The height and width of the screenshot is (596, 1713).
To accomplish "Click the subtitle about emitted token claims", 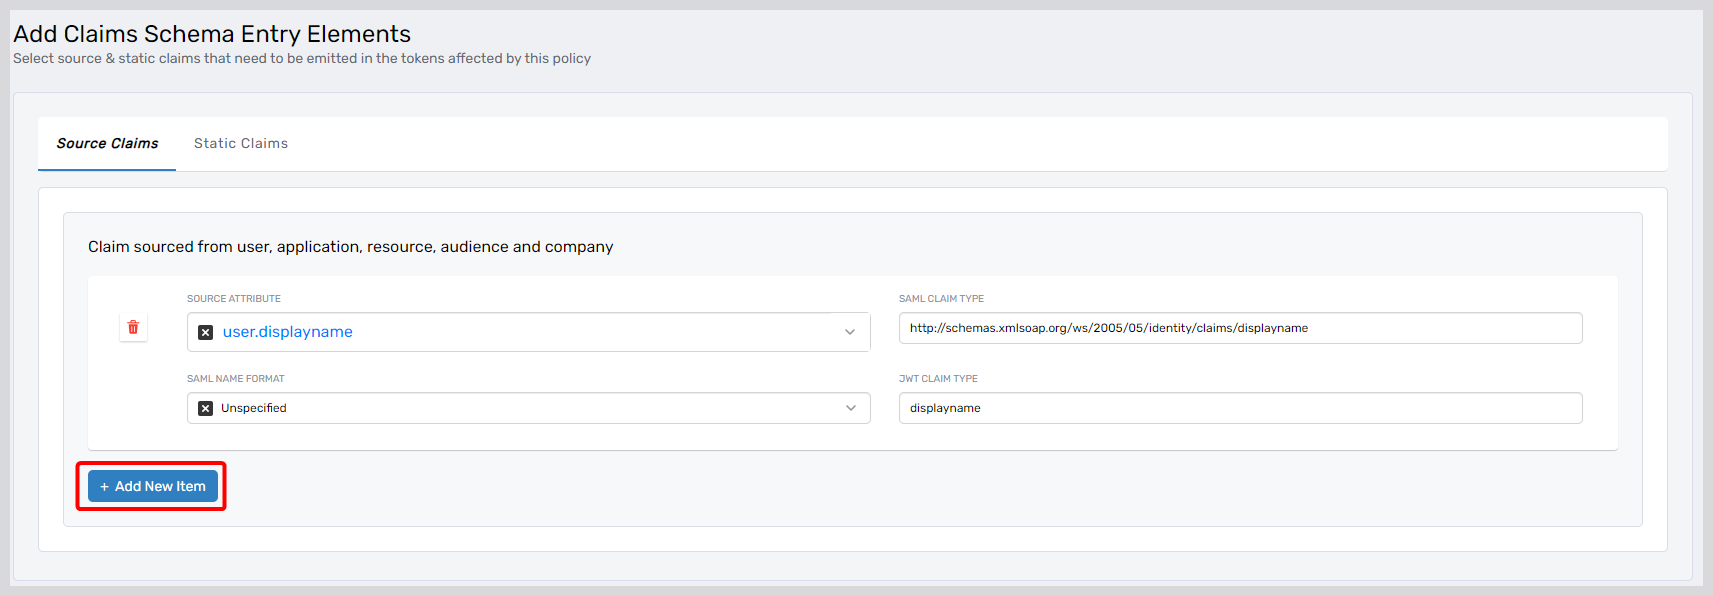I will (302, 59).
